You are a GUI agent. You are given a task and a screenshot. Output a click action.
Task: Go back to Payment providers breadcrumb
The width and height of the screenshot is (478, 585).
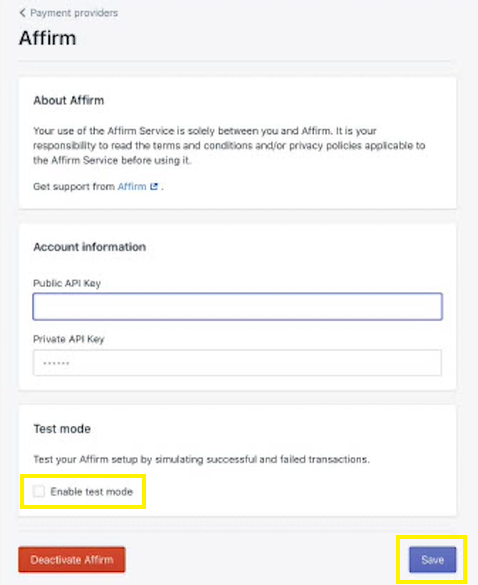pyautogui.click(x=74, y=13)
